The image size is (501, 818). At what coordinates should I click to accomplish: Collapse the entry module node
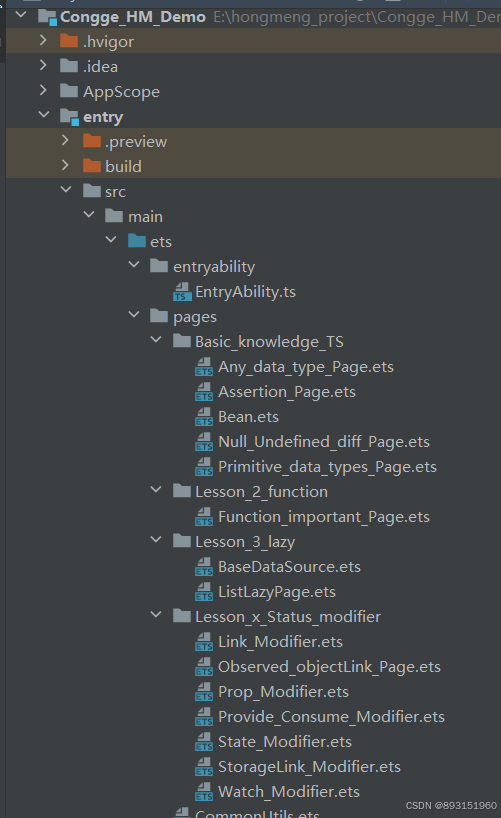44,114
